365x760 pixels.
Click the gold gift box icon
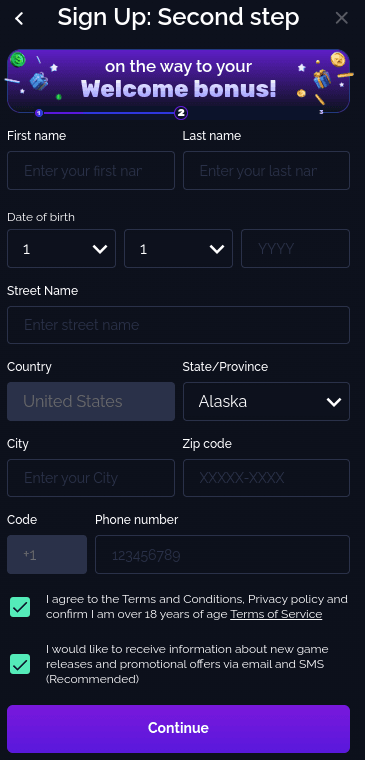[x=321, y=79]
